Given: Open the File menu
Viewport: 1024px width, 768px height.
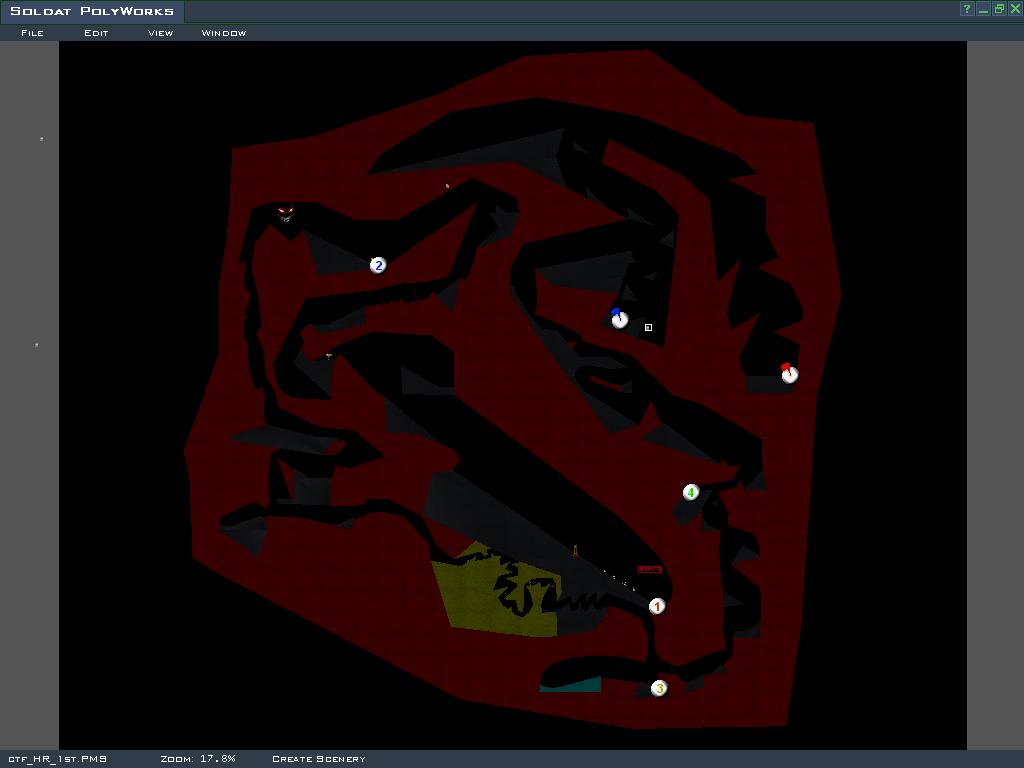Looking at the screenshot, I should tap(32, 33).
